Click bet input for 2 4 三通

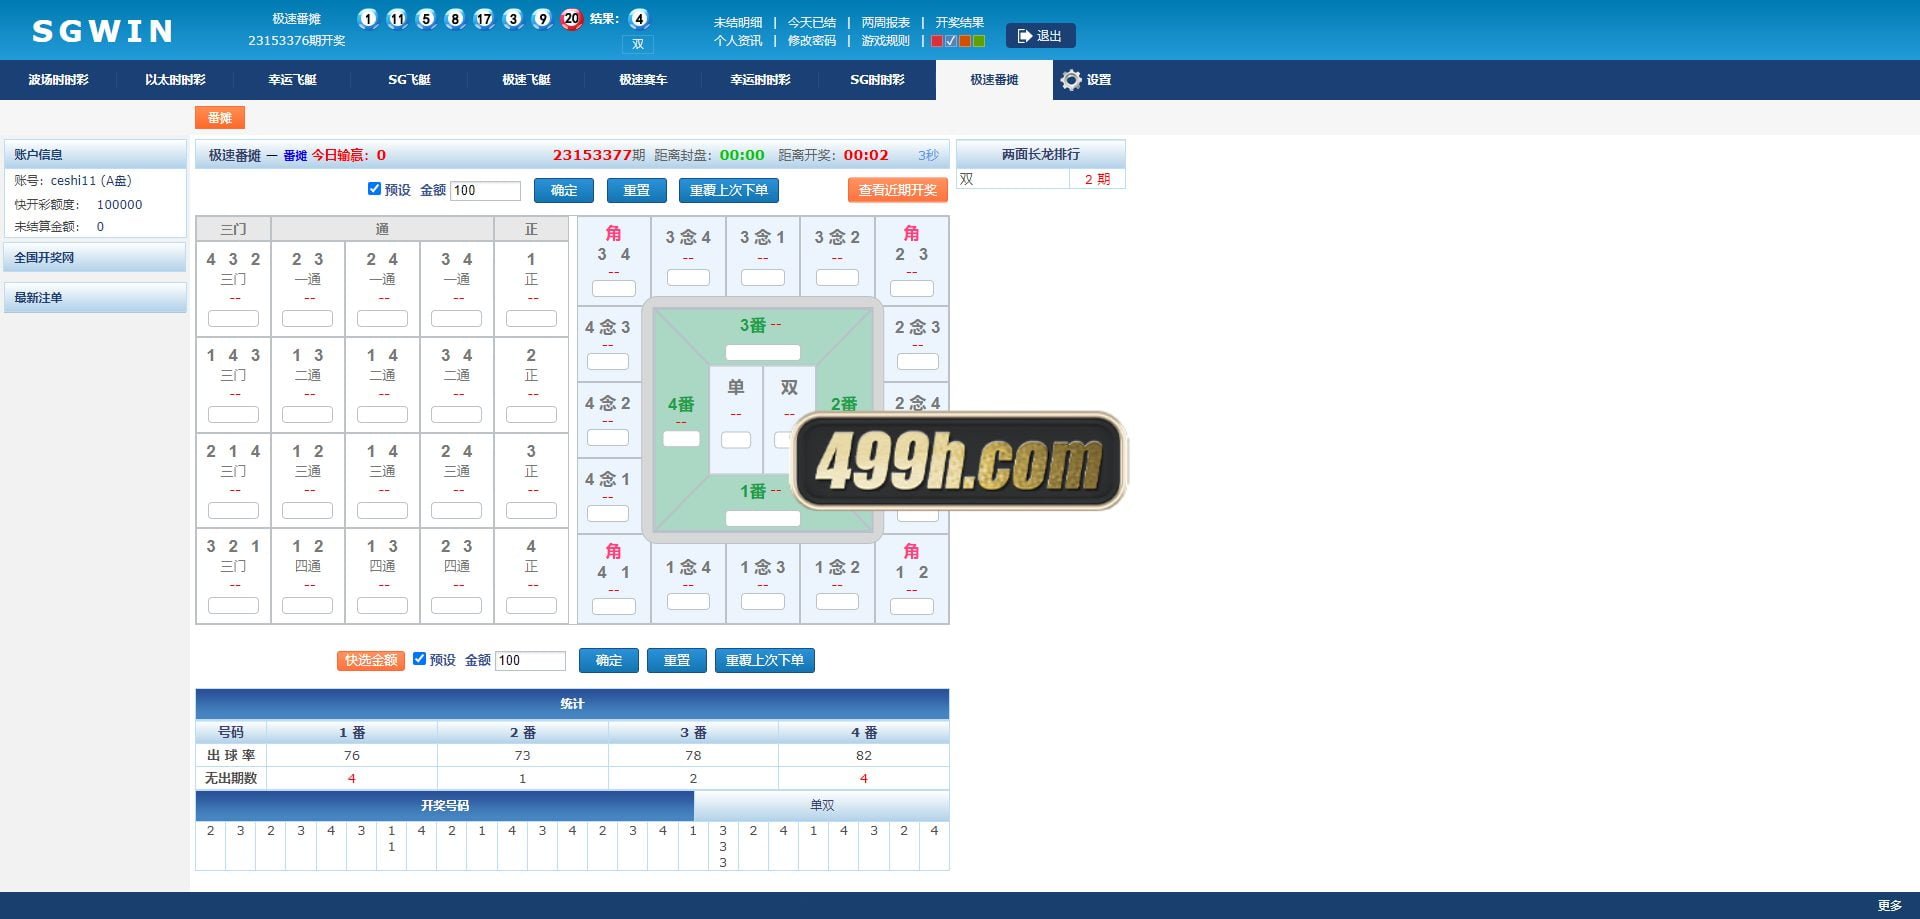(456, 510)
